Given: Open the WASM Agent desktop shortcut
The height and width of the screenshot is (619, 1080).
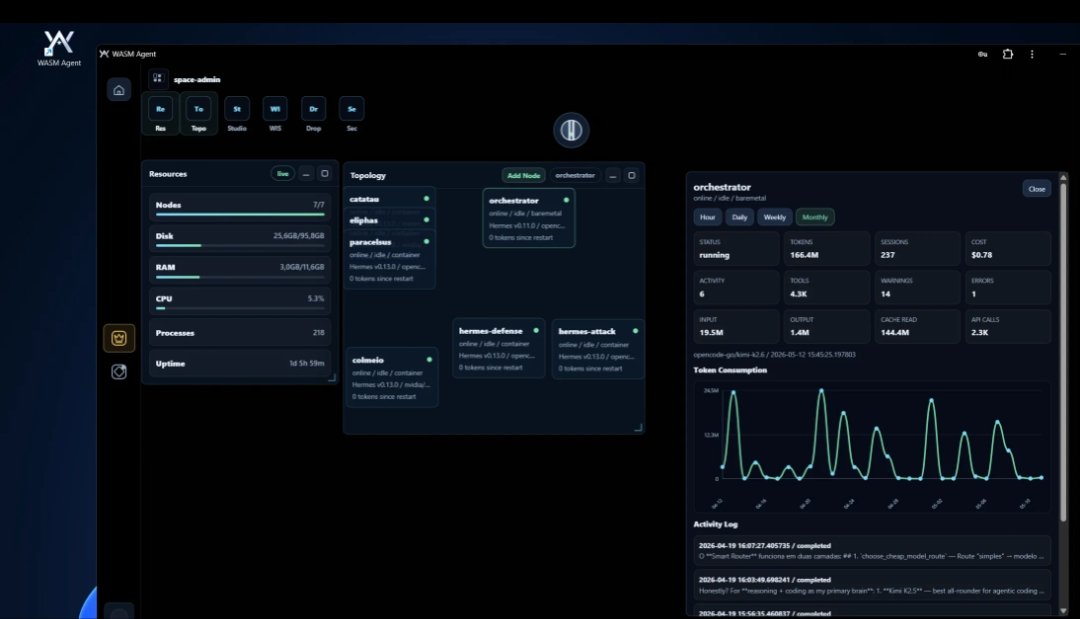Looking at the screenshot, I should pyautogui.click(x=59, y=48).
